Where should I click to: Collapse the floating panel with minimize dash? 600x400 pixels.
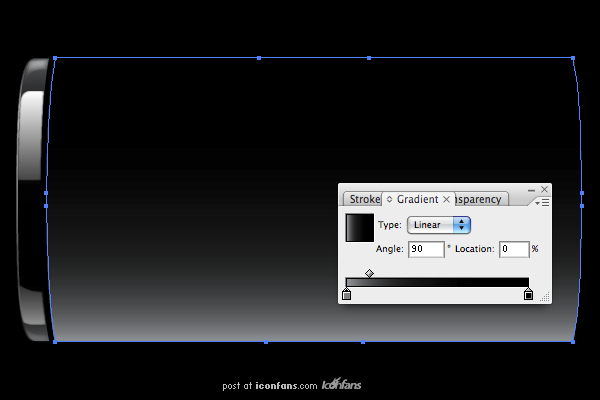(531, 189)
